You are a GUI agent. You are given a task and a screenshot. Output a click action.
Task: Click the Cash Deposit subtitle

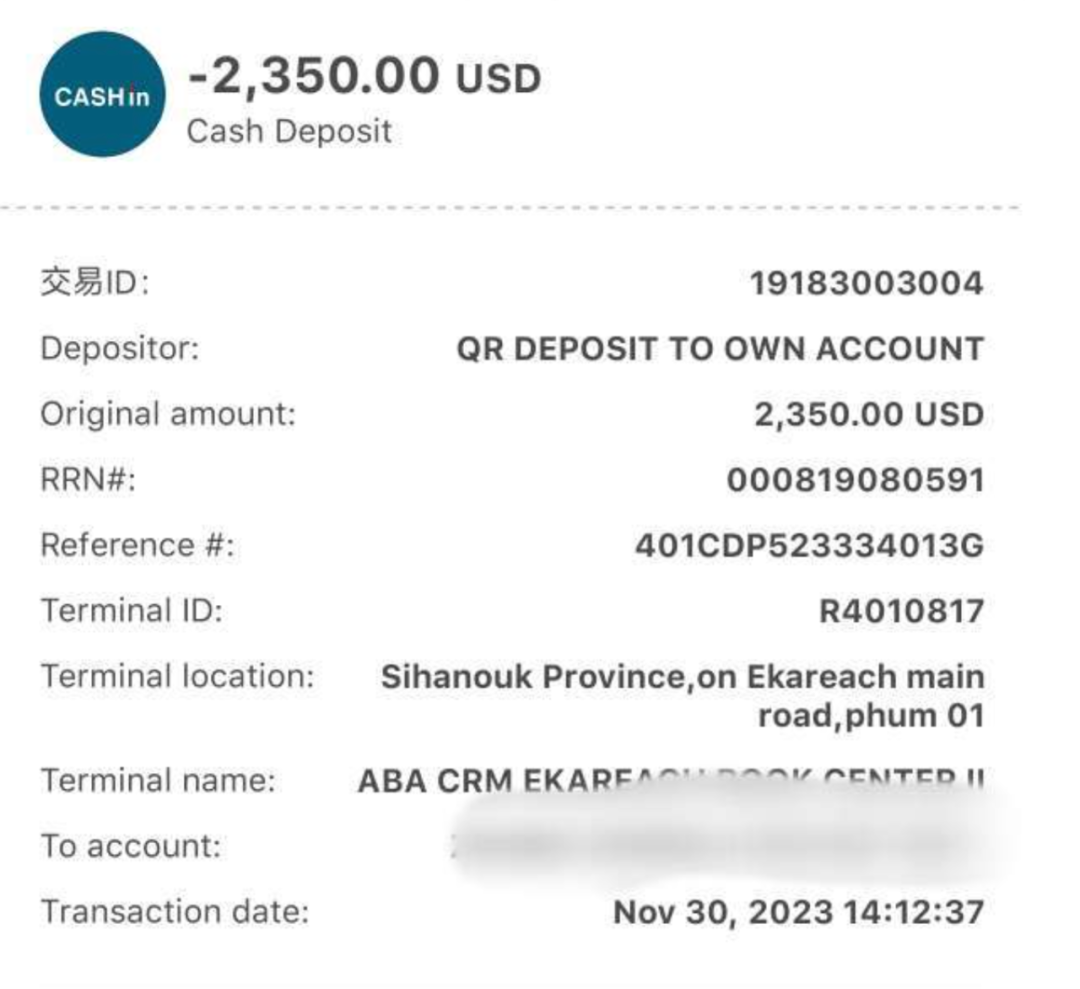(289, 131)
